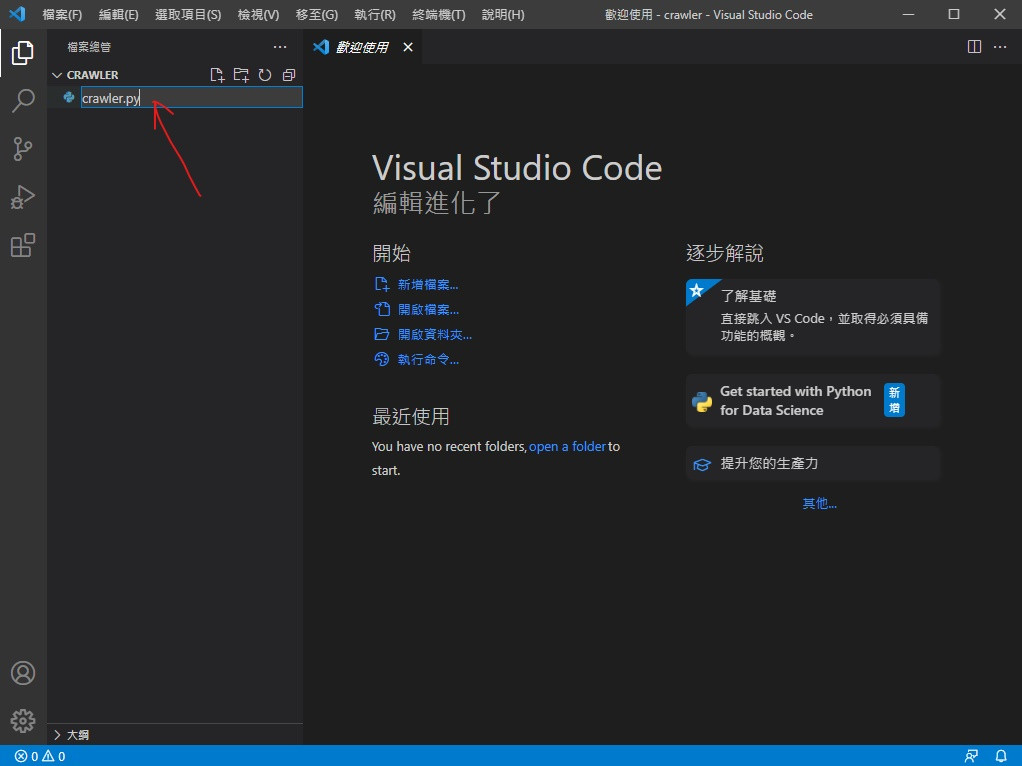This screenshot has height=766, width=1022.
Task: Open the 選取項目(S) menu
Action: [x=188, y=14]
